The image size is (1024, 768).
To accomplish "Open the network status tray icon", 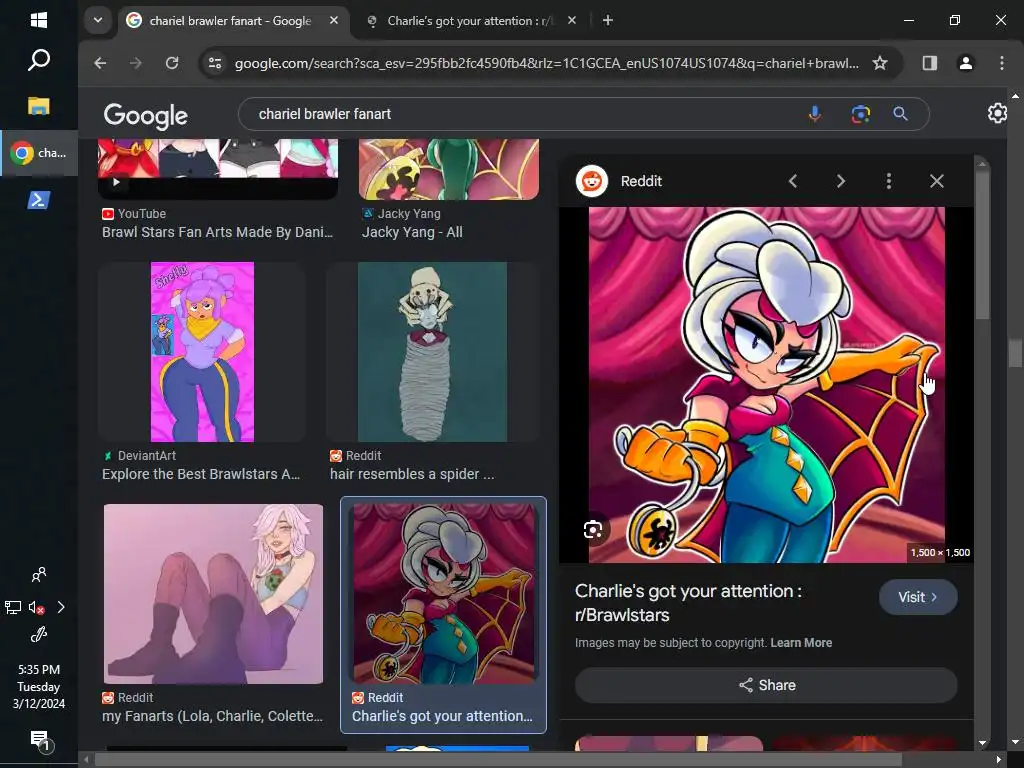I will pos(13,608).
